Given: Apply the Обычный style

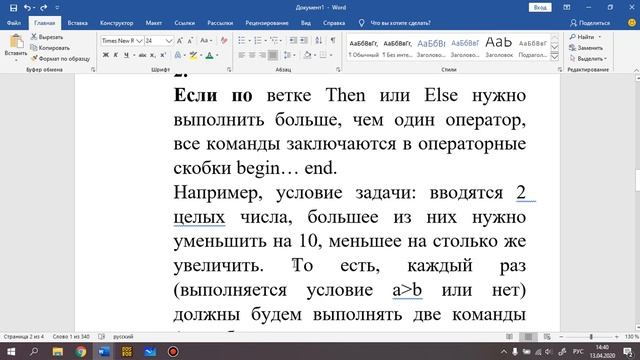Looking at the screenshot, I should [x=363, y=48].
